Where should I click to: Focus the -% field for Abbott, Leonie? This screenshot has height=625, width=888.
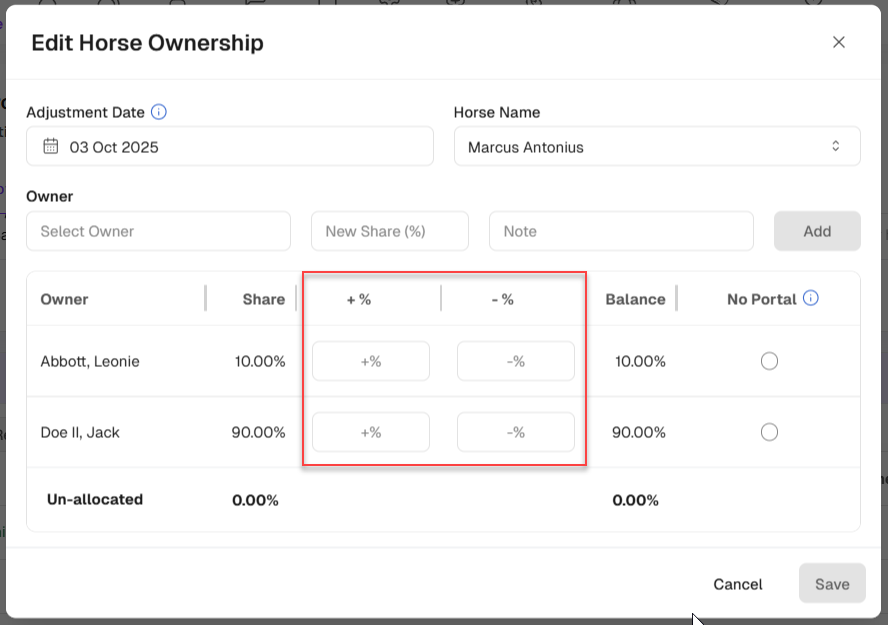[515, 361]
